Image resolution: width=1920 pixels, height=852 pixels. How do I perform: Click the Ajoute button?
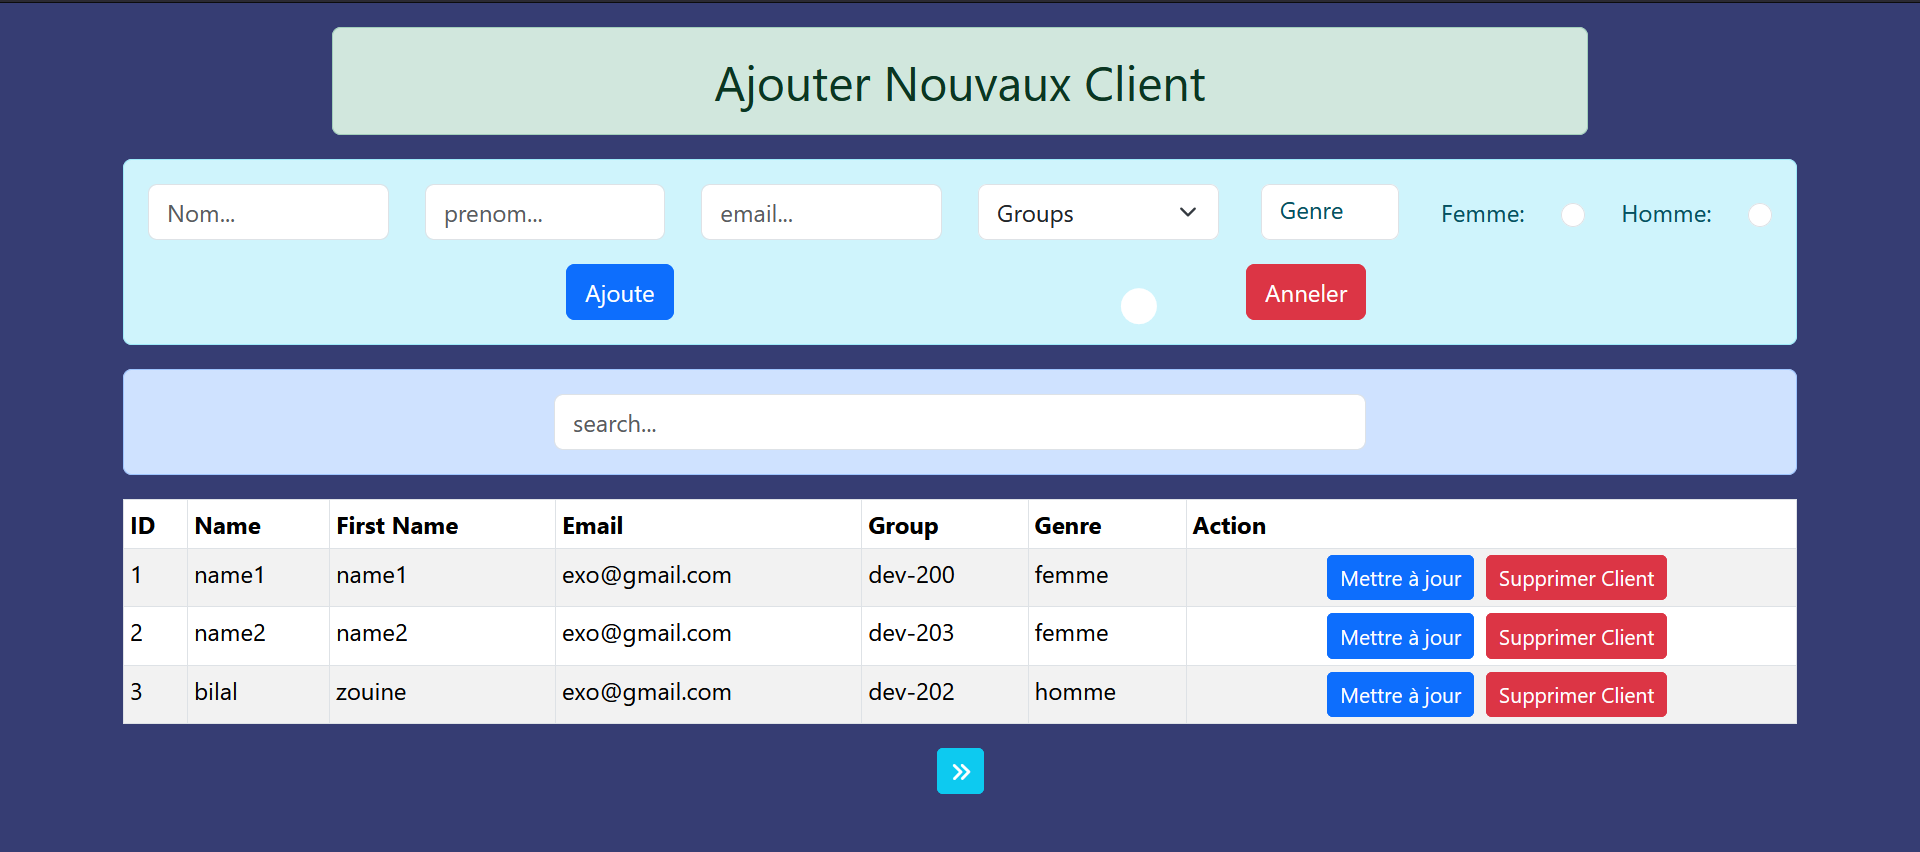coord(619,293)
